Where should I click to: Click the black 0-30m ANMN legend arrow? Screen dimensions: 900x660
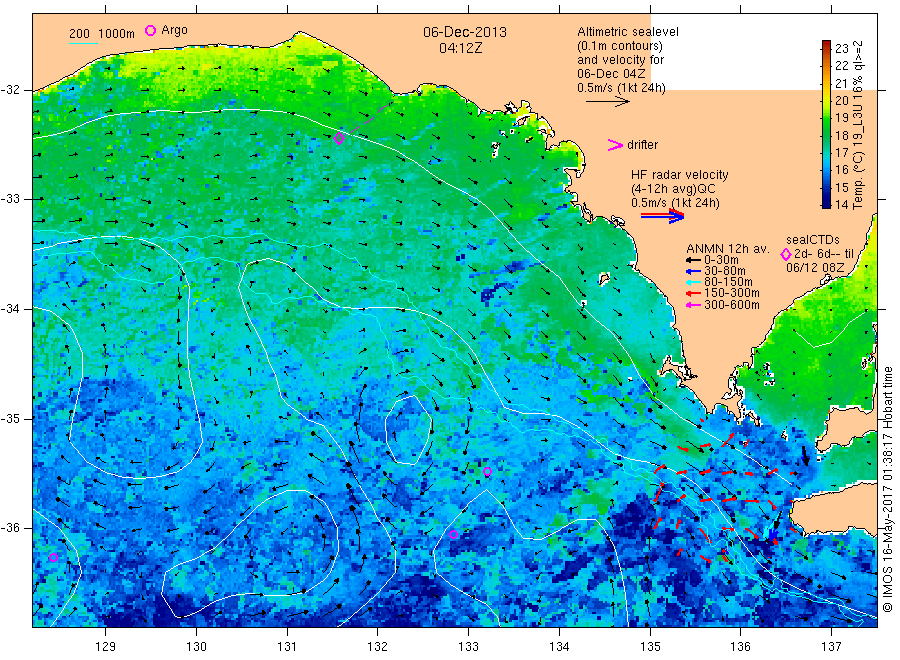694,260
